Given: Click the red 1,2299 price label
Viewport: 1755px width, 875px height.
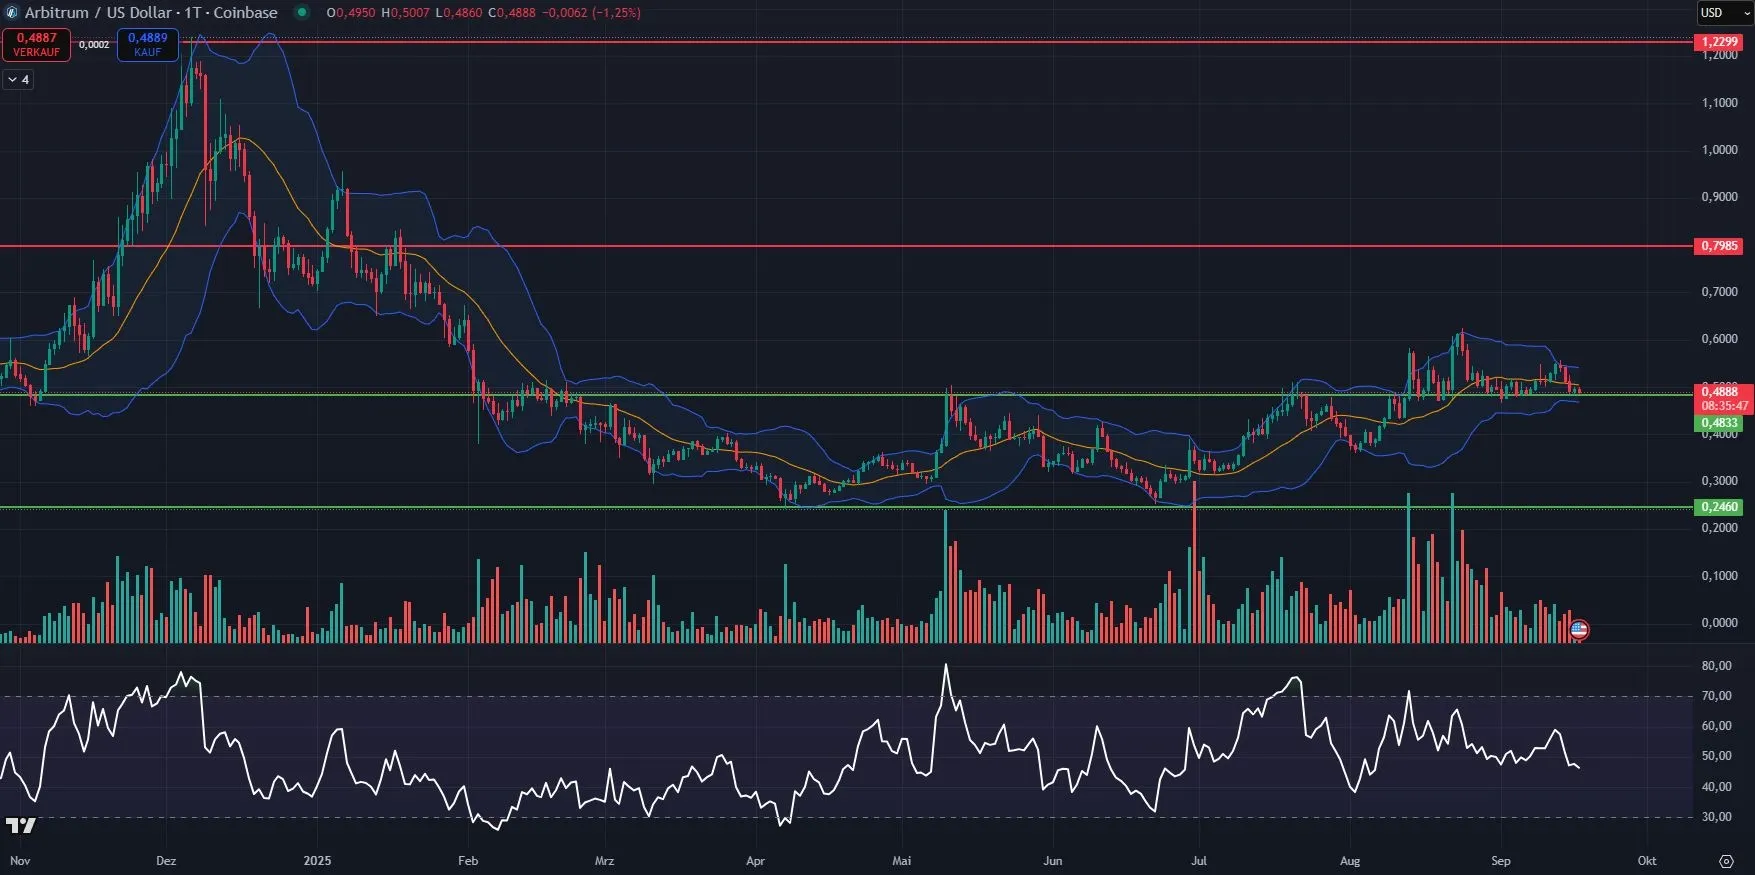Looking at the screenshot, I should point(1719,42).
